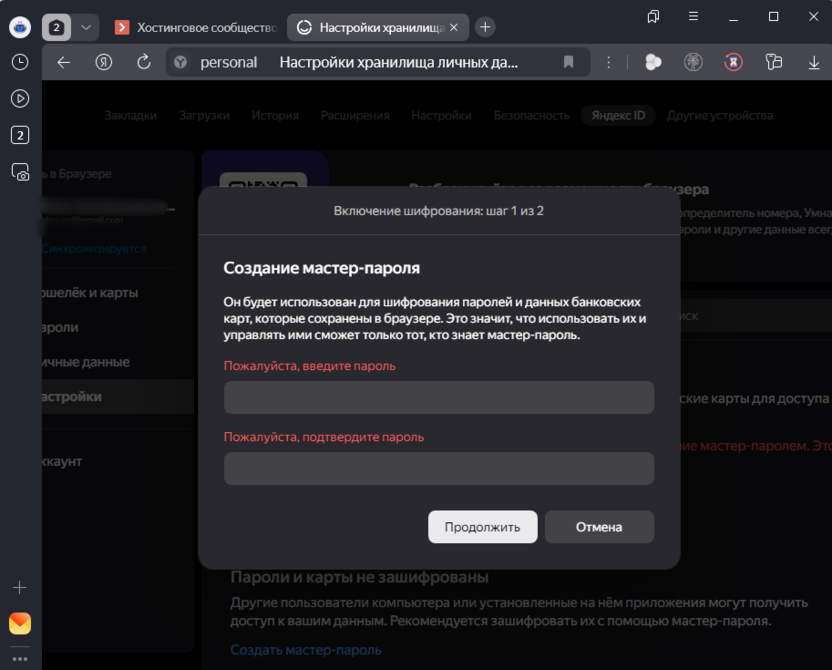Open the video player sidebar icon
Viewport: 832px width, 670px height.
click(20, 98)
